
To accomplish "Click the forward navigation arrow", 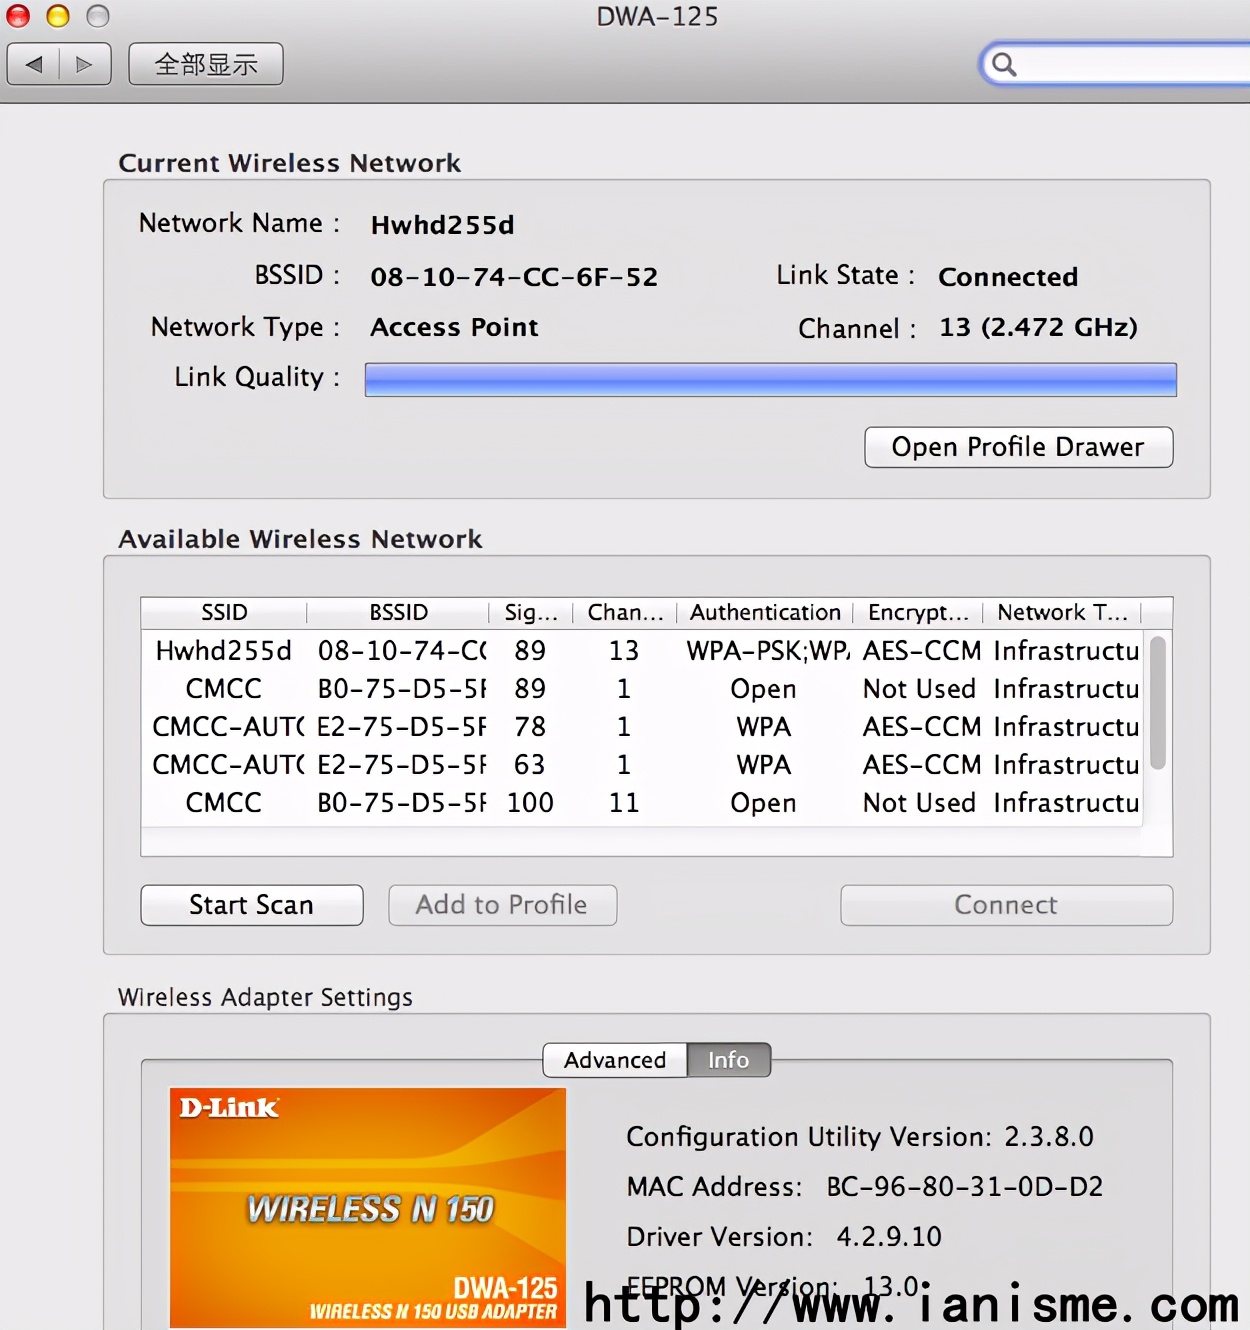I will (x=85, y=65).
